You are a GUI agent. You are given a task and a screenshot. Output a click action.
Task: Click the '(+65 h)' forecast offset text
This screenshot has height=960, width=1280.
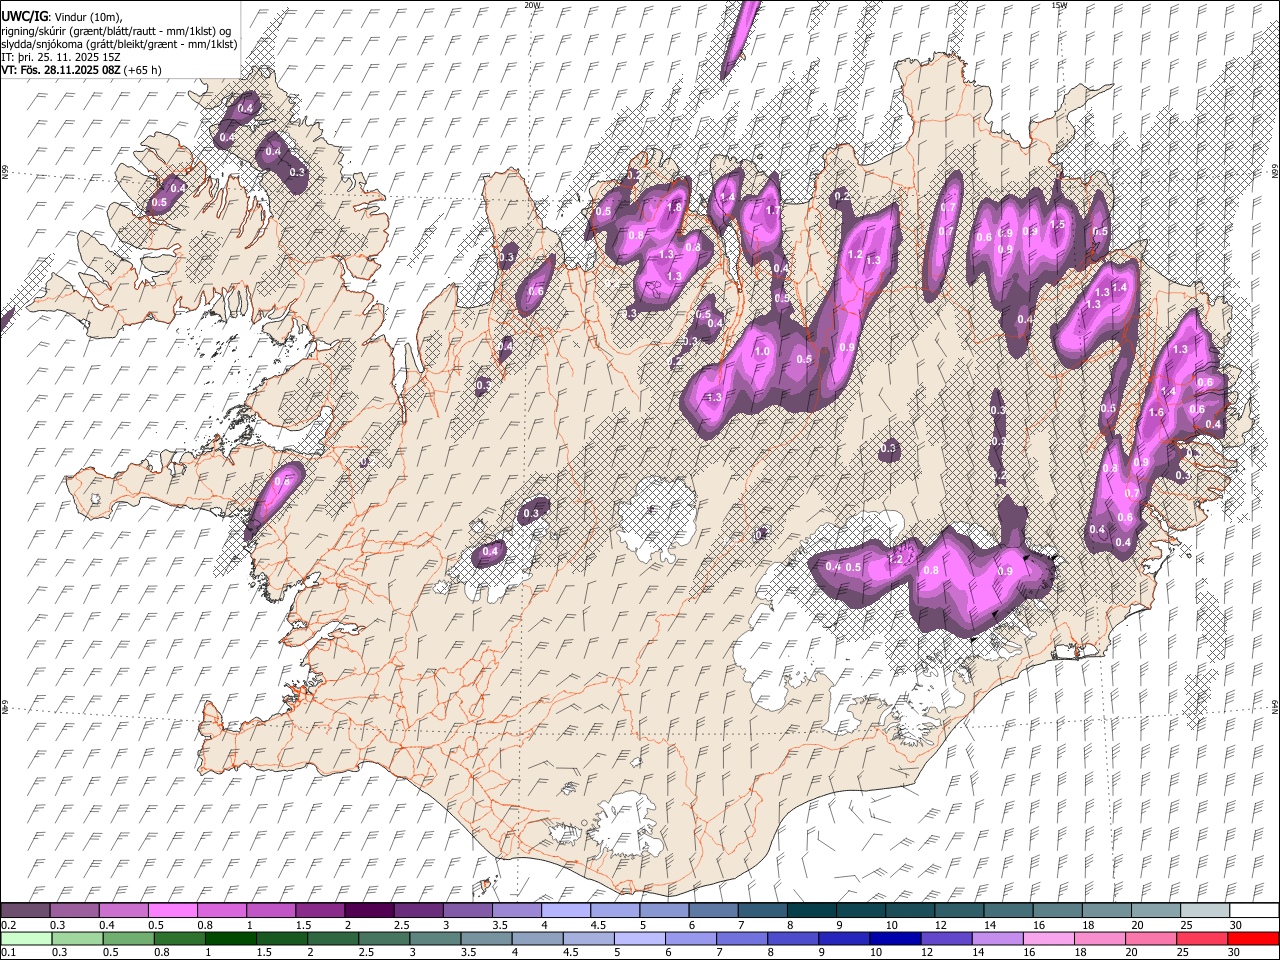tap(143, 70)
